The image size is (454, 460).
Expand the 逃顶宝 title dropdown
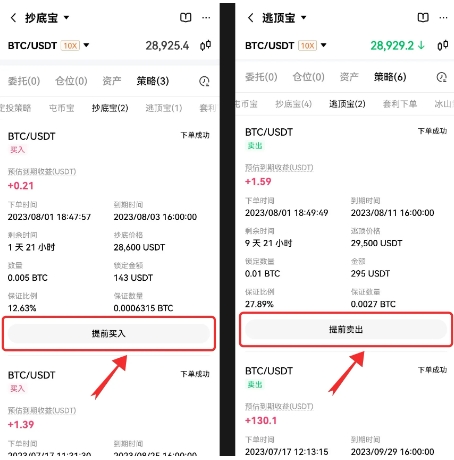pyautogui.click(x=304, y=17)
